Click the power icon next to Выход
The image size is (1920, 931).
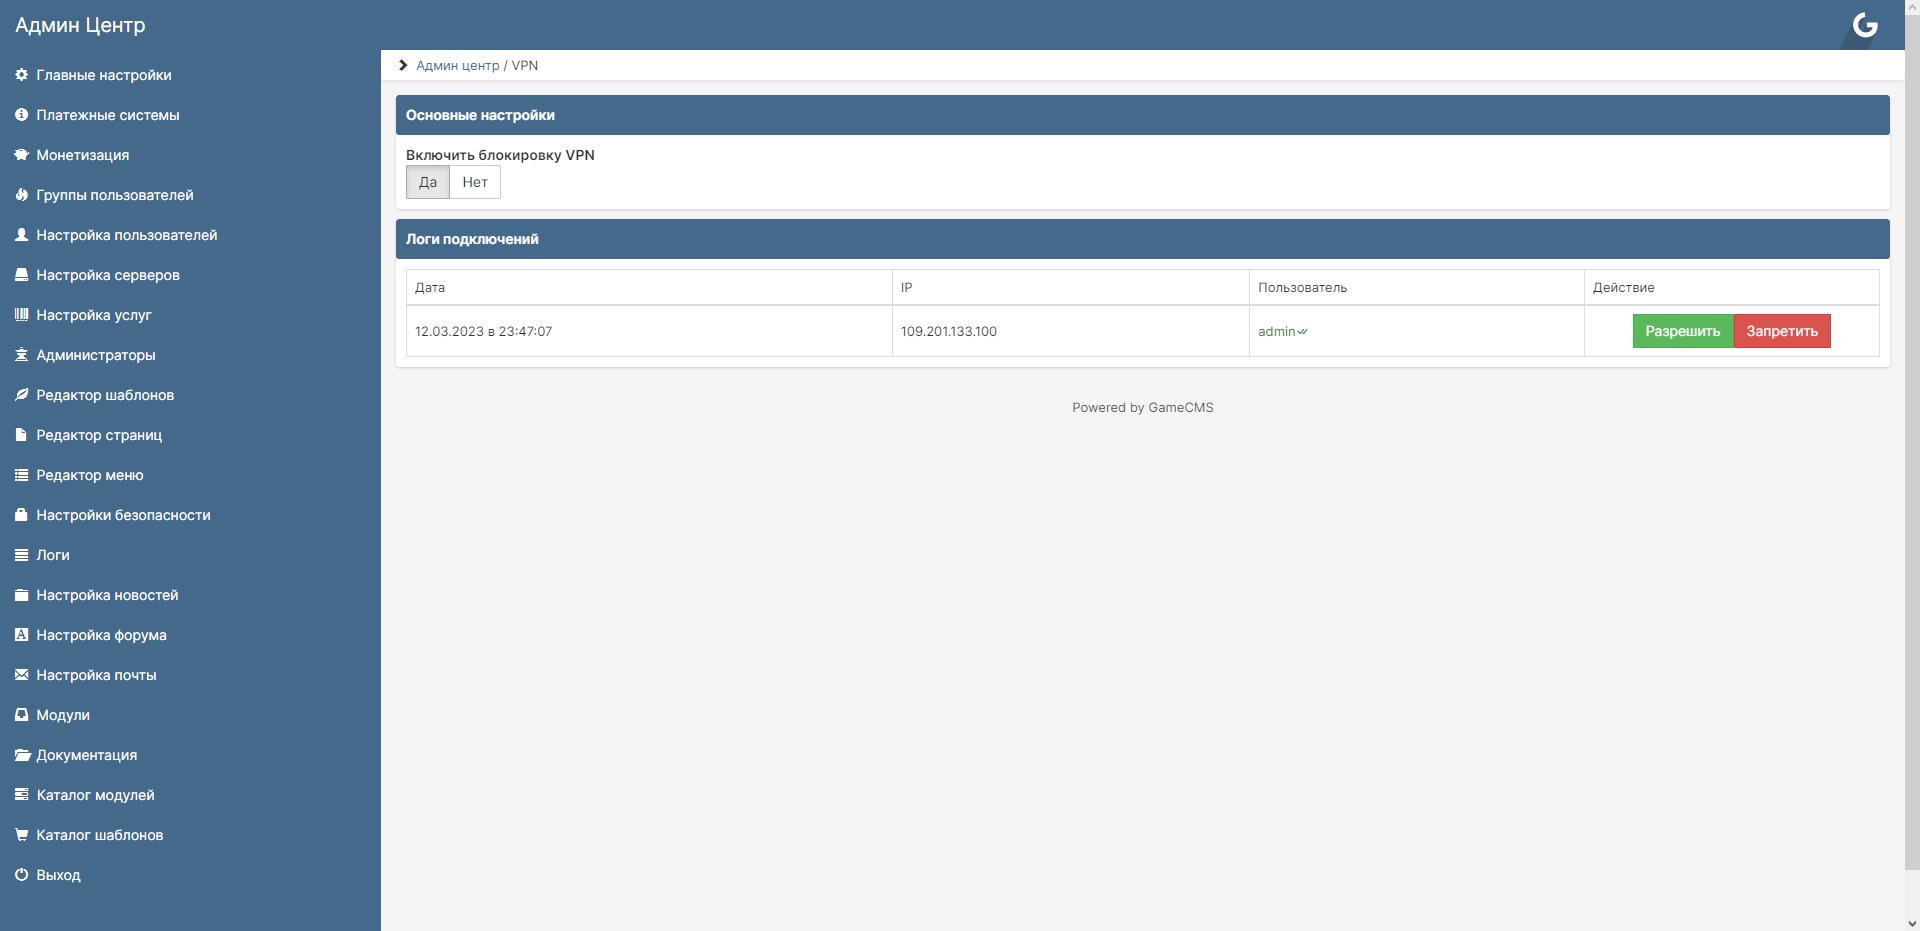(21, 875)
